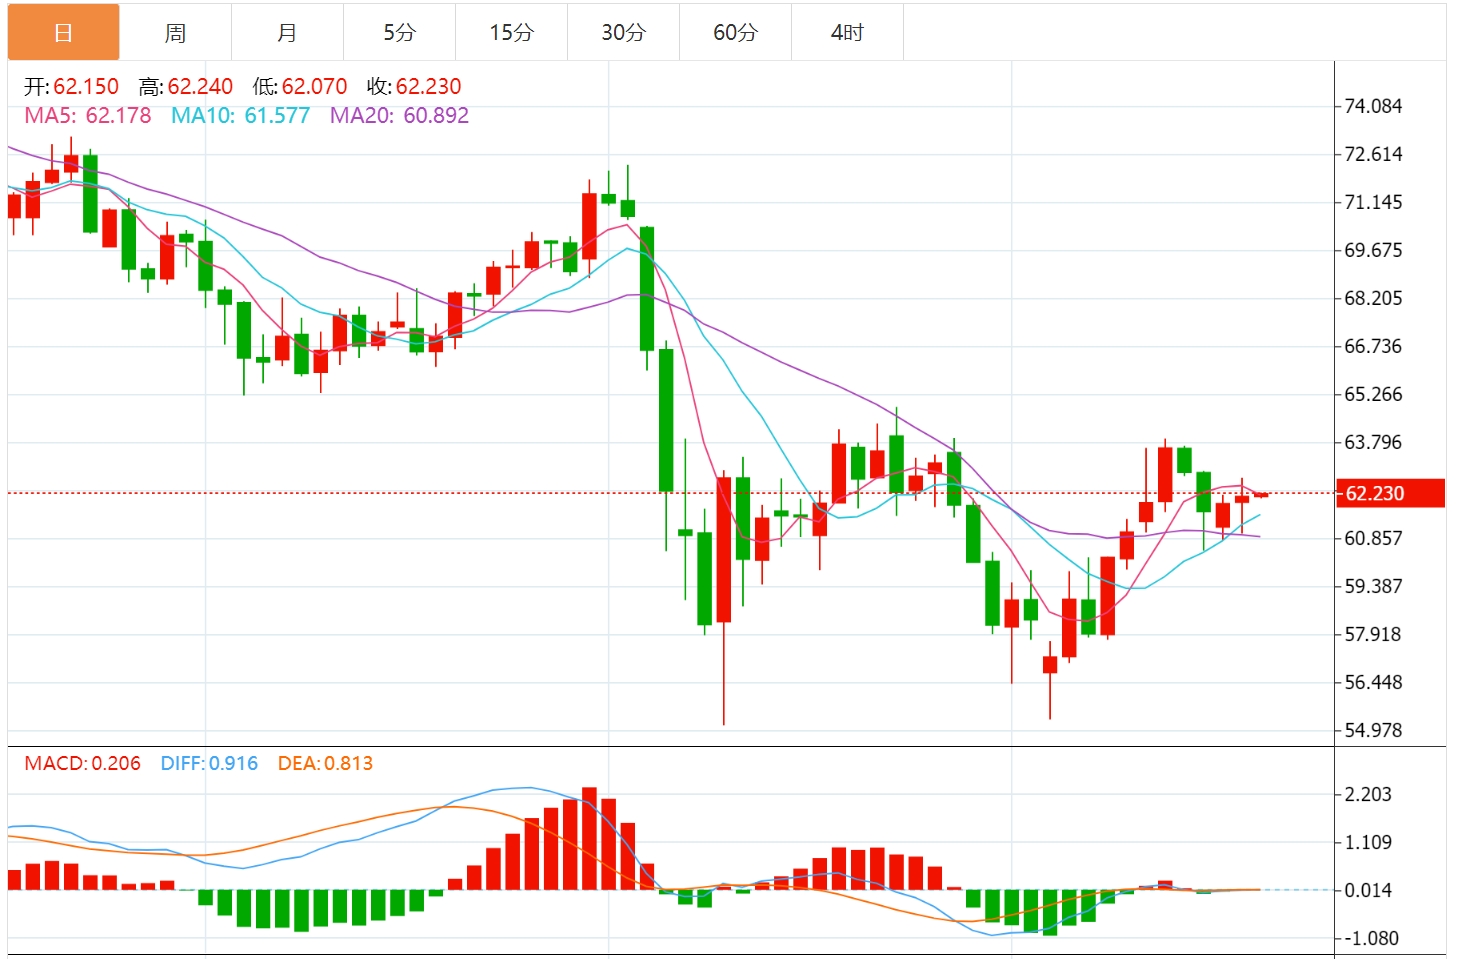Open the 4时 timeframe tab
Screen dimensions: 1463x959
point(847,33)
